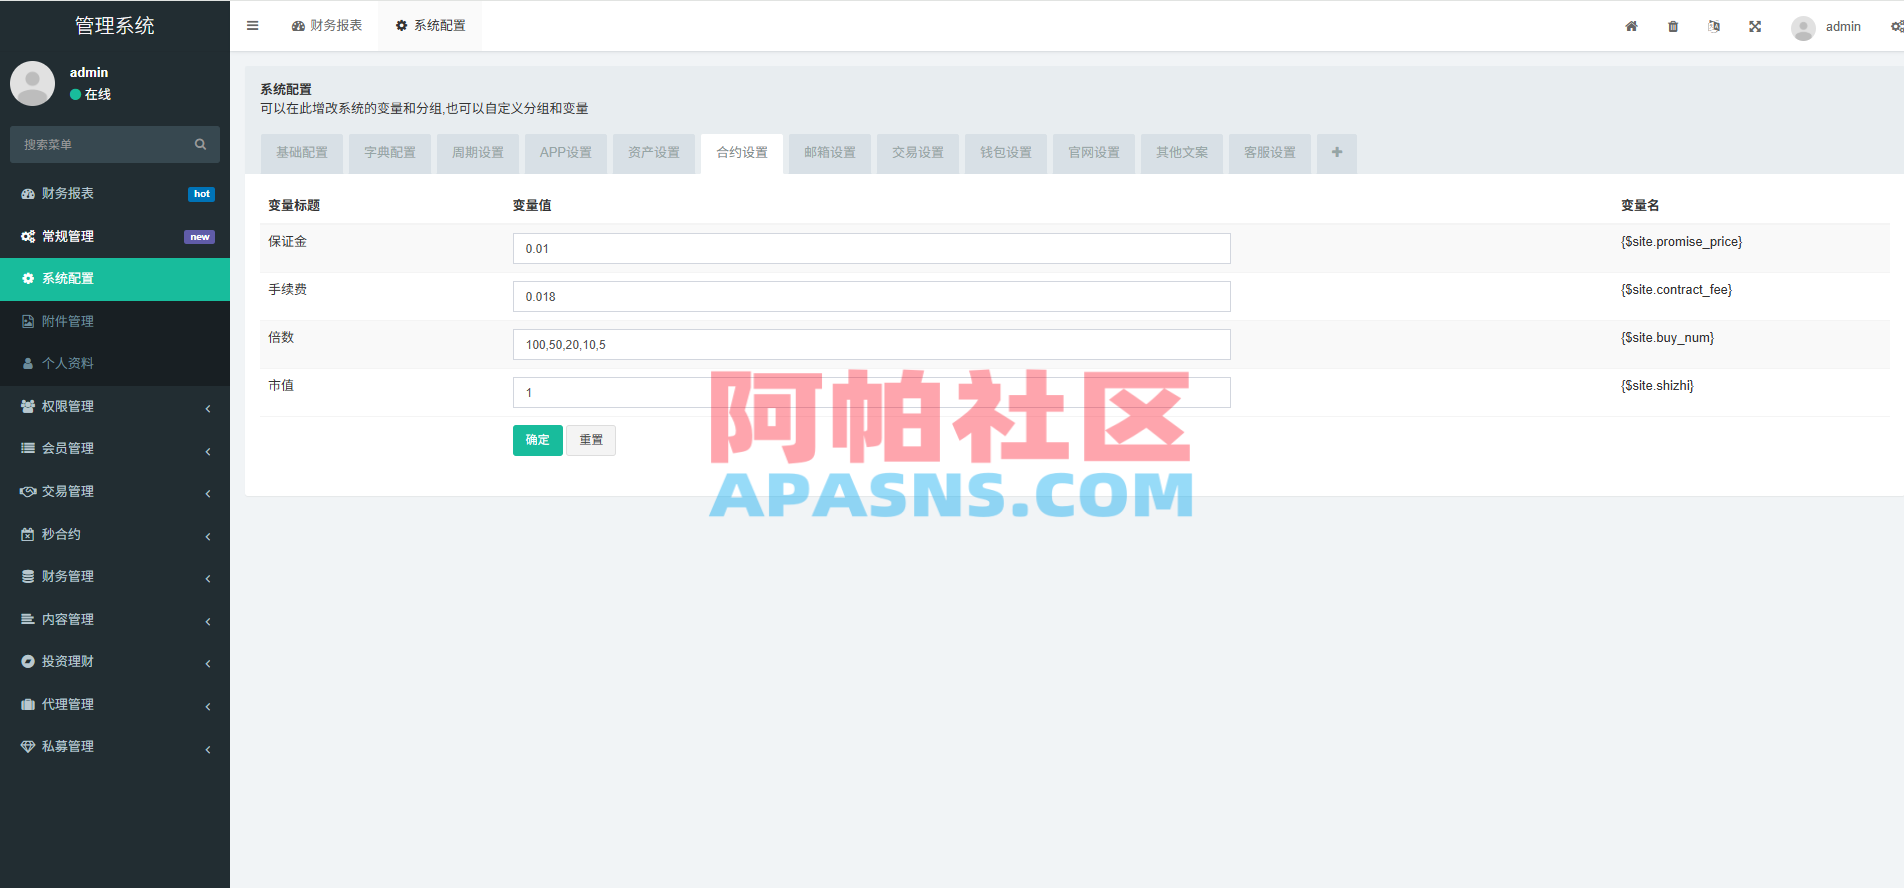Screen dimensions: 1904x888
Task: Expand 交易管理 menu
Action: (x=115, y=491)
